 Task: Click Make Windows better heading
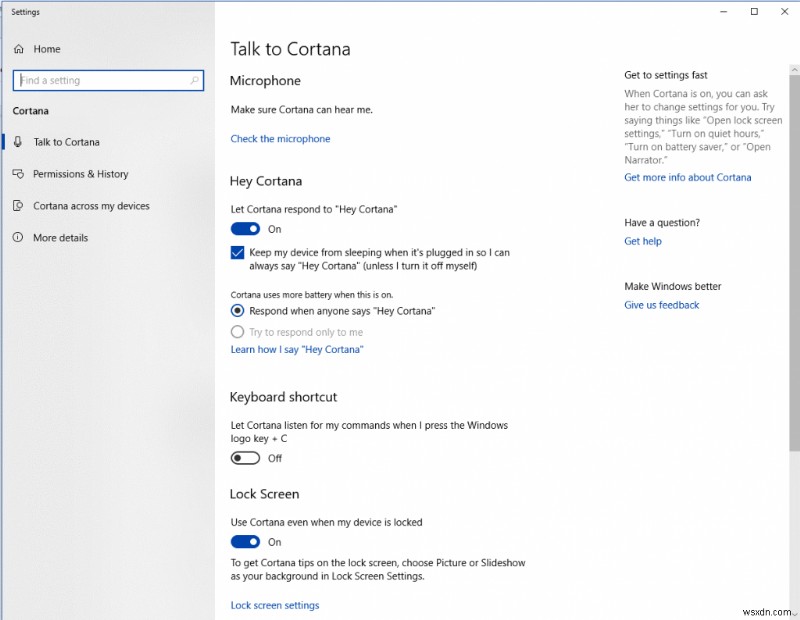point(673,286)
